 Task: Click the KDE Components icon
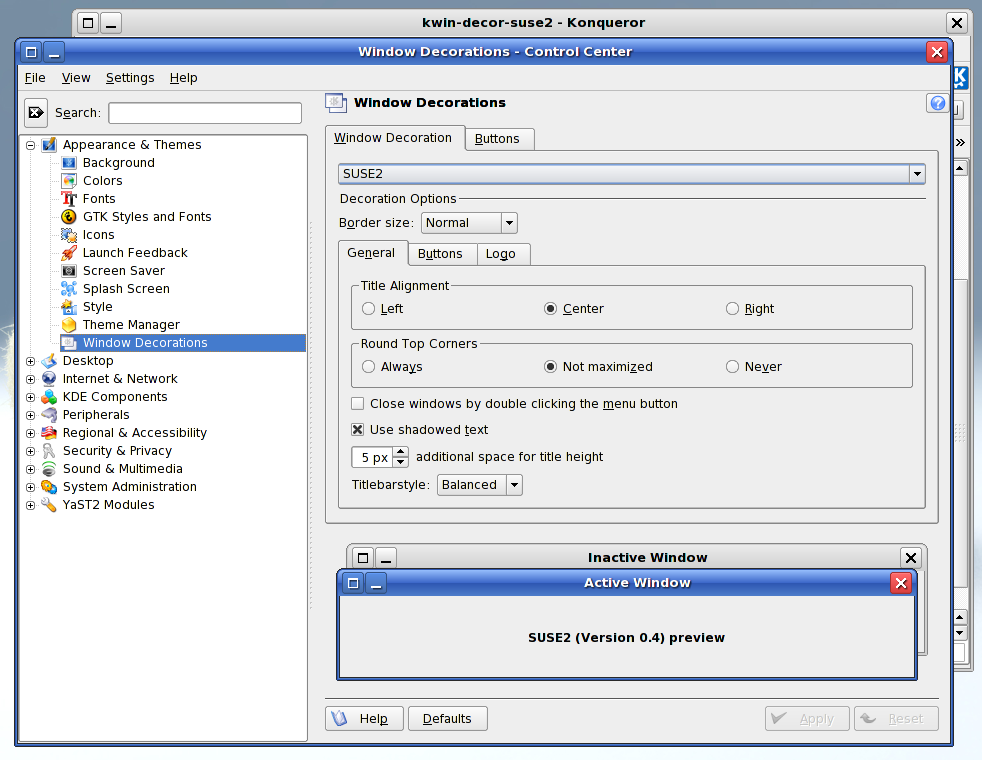pos(49,397)
